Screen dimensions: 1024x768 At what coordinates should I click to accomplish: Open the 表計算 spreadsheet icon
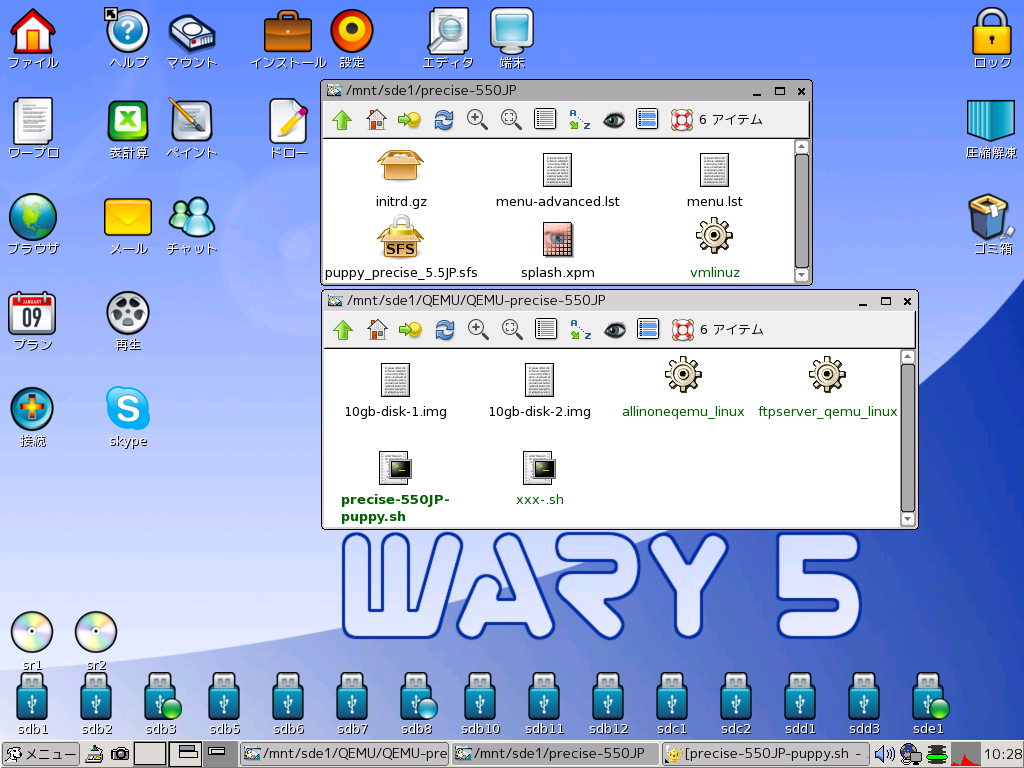click(x=128, y=129)
